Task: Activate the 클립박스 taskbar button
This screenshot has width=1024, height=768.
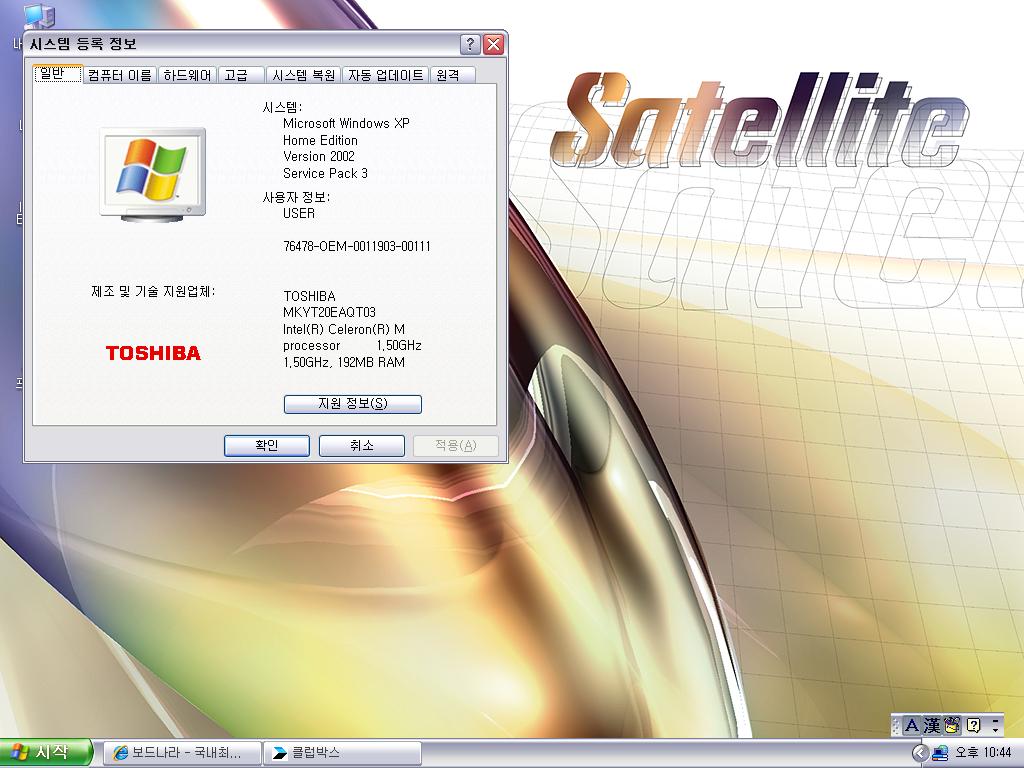Action: pos(342,753)
